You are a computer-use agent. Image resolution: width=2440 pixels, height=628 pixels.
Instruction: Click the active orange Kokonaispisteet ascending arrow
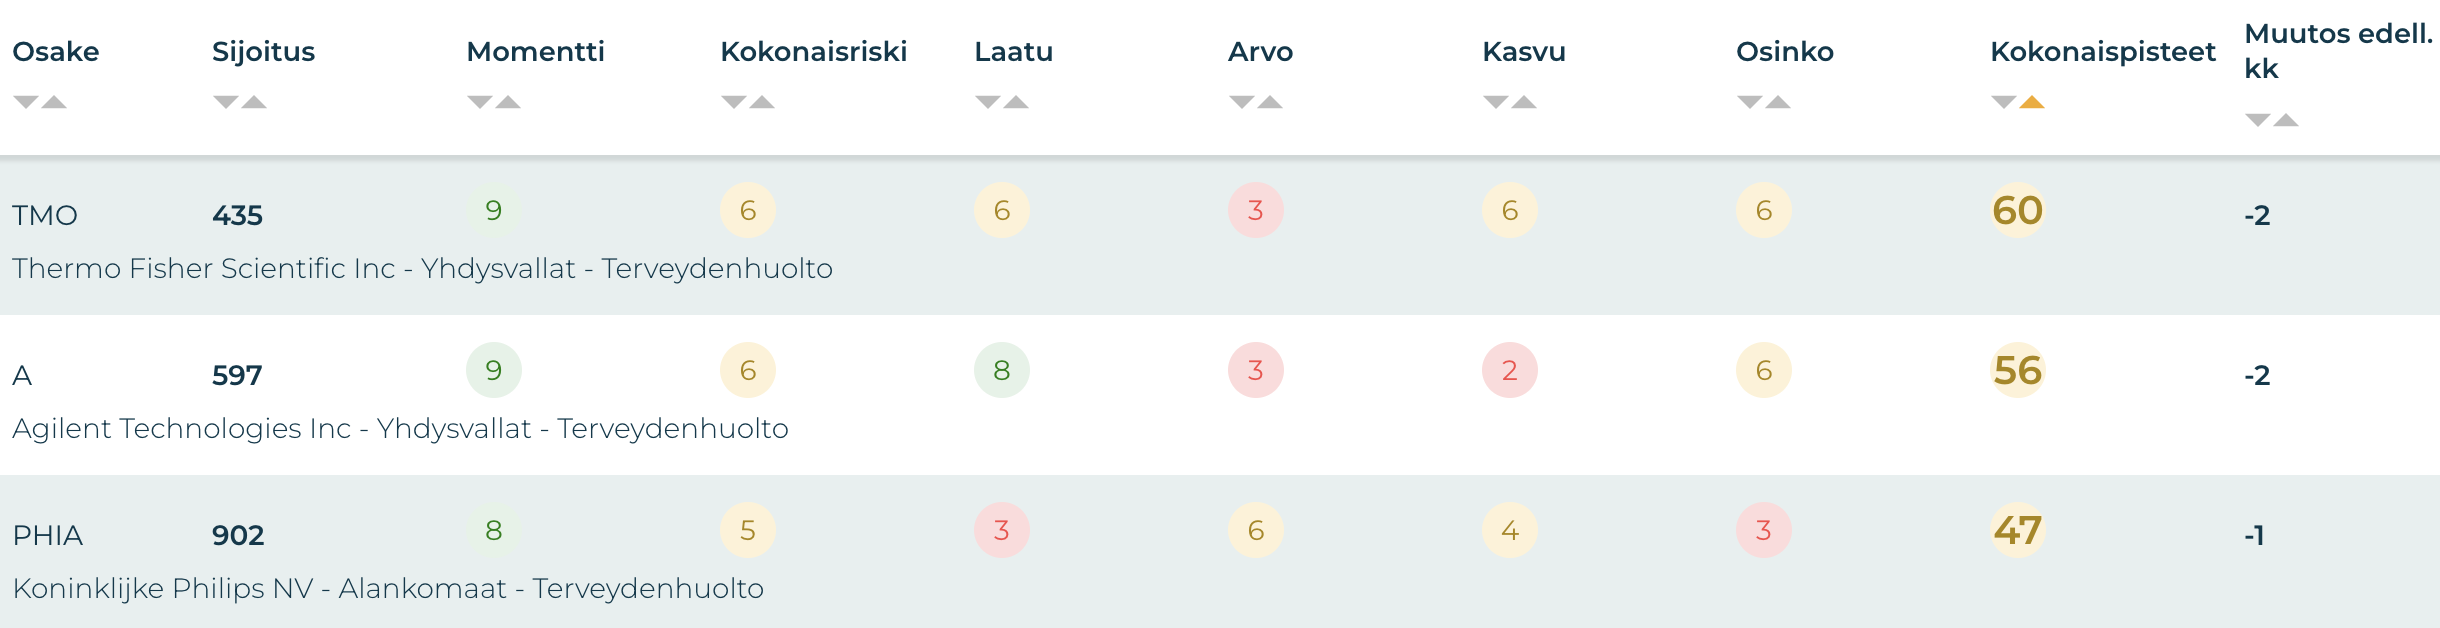[2032, 102]
